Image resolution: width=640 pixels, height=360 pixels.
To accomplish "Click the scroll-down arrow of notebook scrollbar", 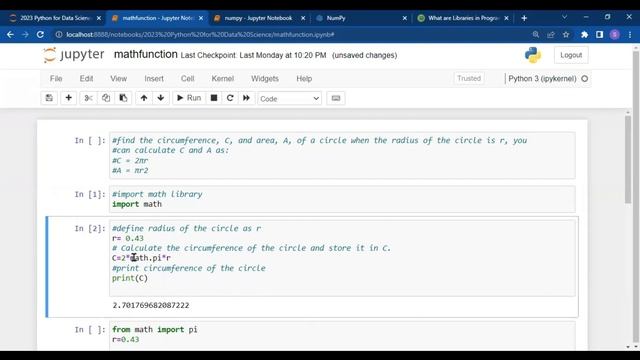I will point(627,347).
